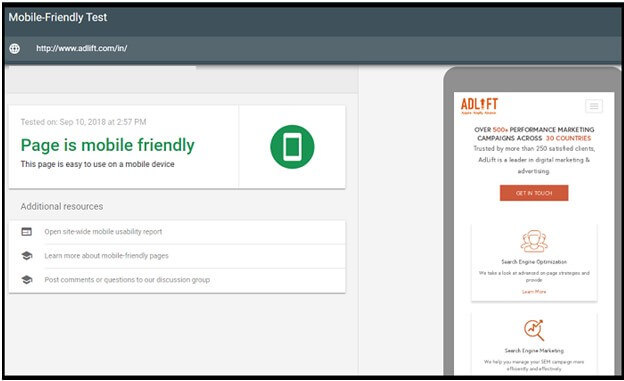Click the Learn More link under SEO

tap(534, 292)
